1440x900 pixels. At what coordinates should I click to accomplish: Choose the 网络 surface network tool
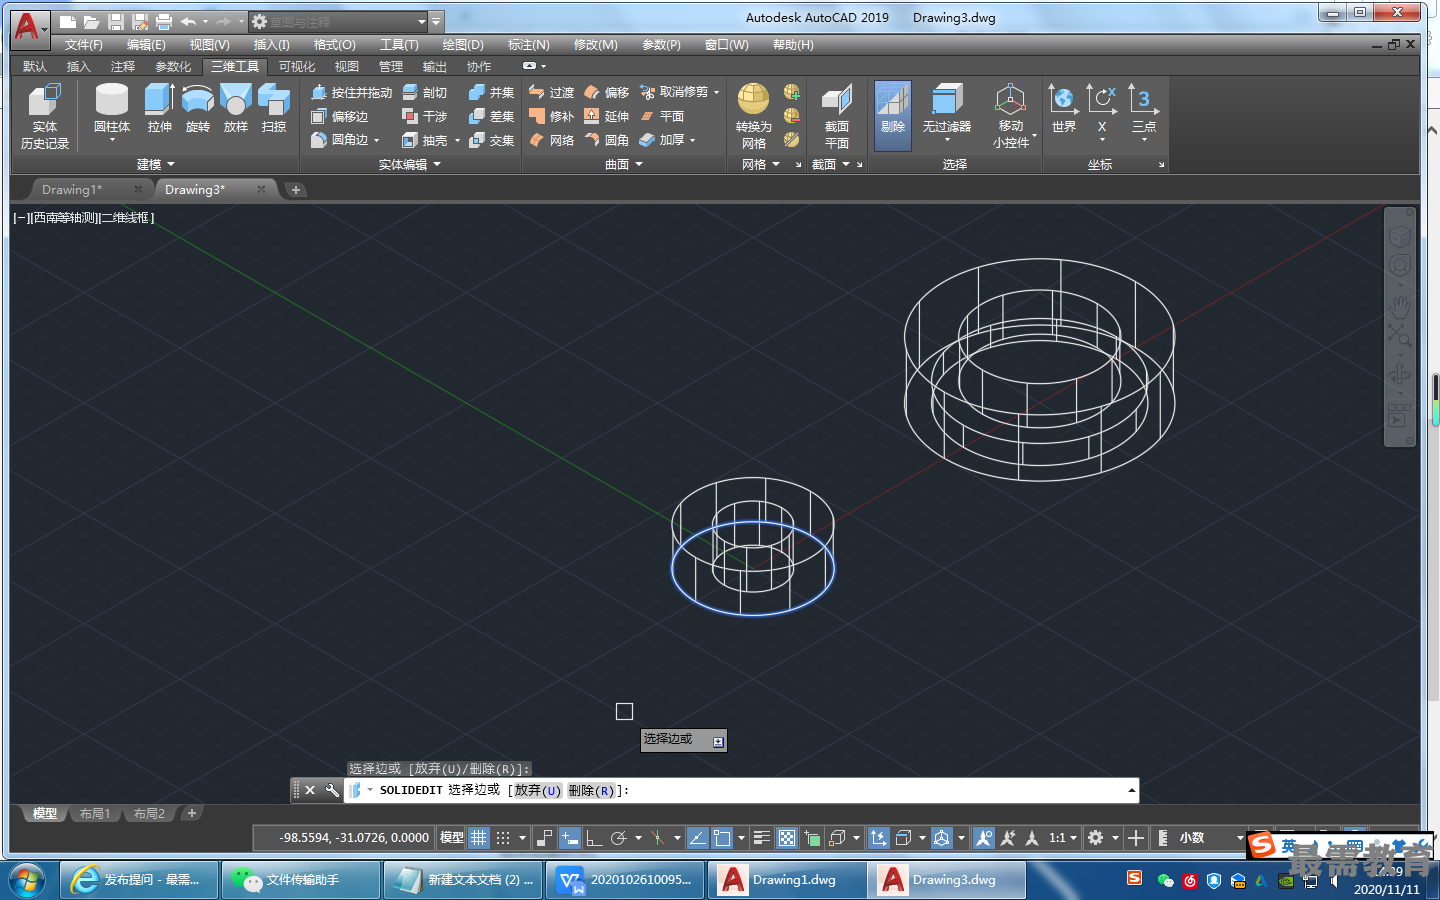click(552, 140)
